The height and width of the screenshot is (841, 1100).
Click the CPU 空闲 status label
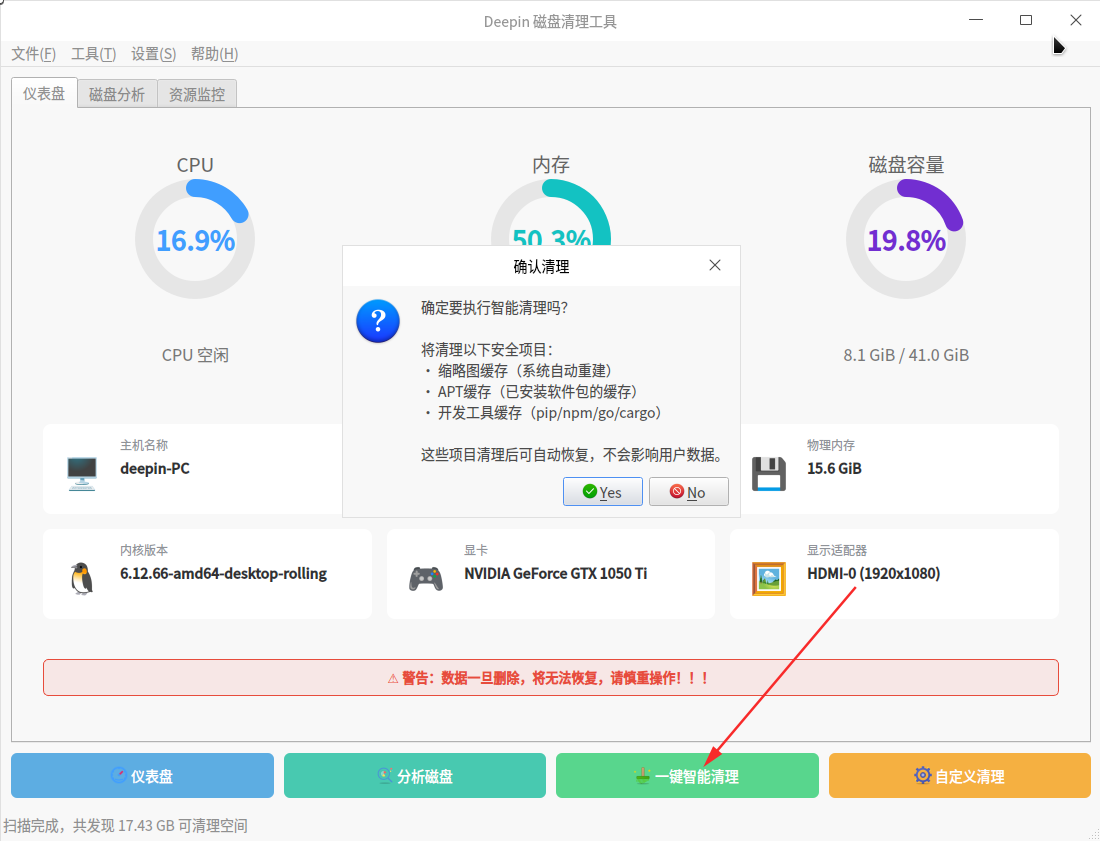(x=195, y=355)
